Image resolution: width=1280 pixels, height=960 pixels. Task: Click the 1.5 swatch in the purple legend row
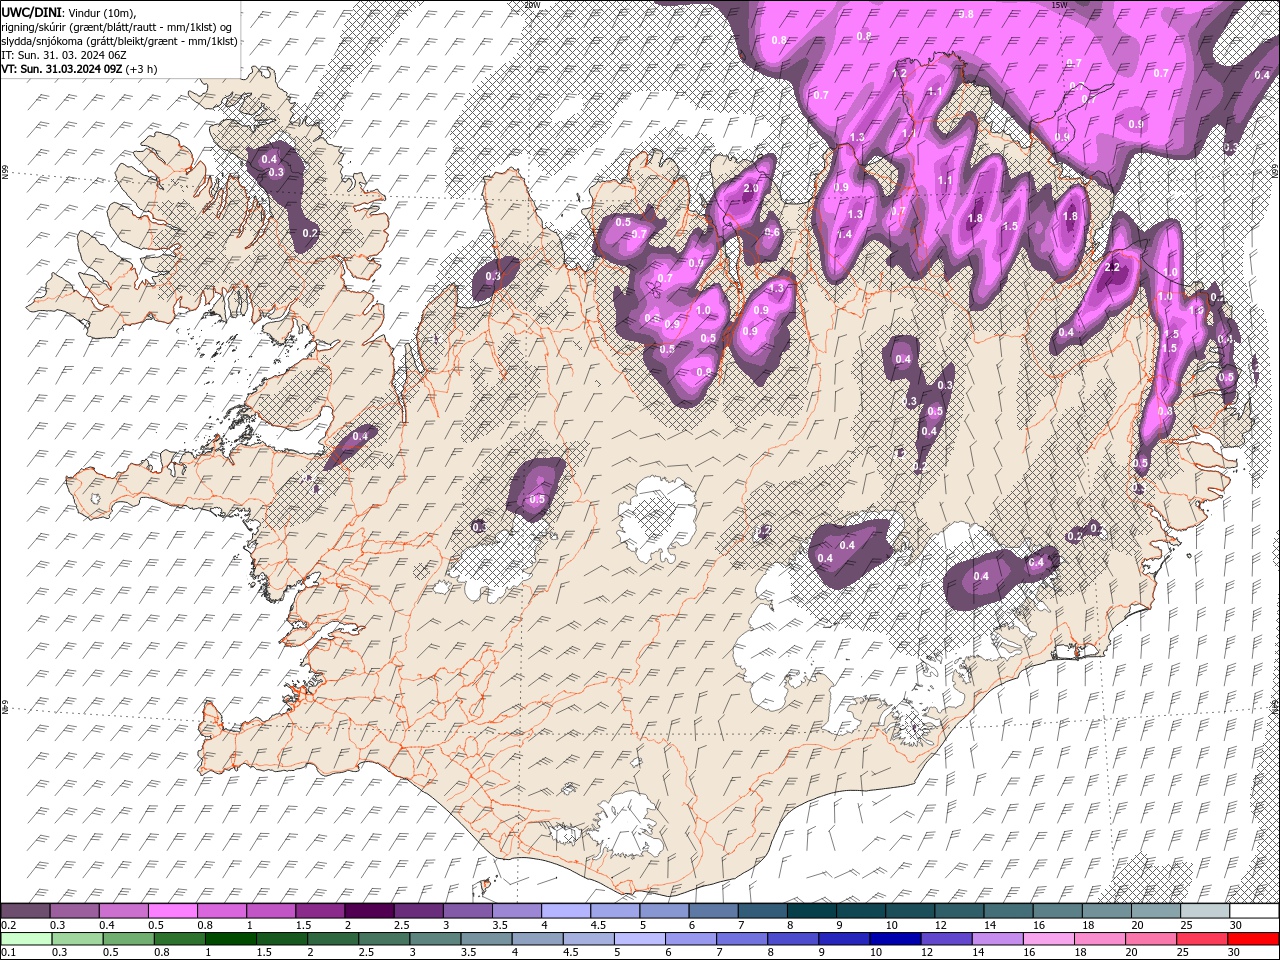coord(320,911)
